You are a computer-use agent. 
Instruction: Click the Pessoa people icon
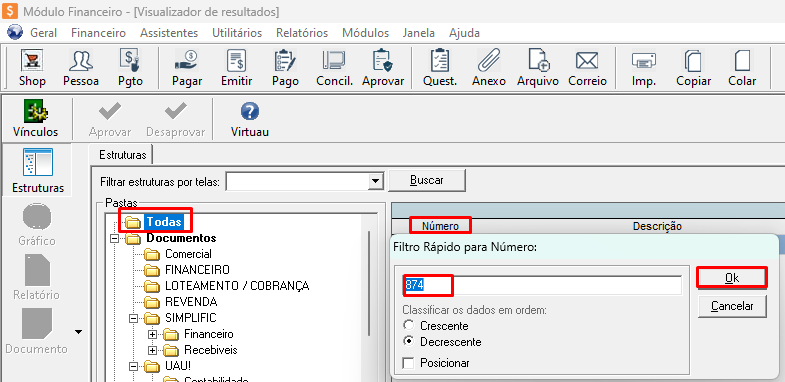click(x=81, y=61)
